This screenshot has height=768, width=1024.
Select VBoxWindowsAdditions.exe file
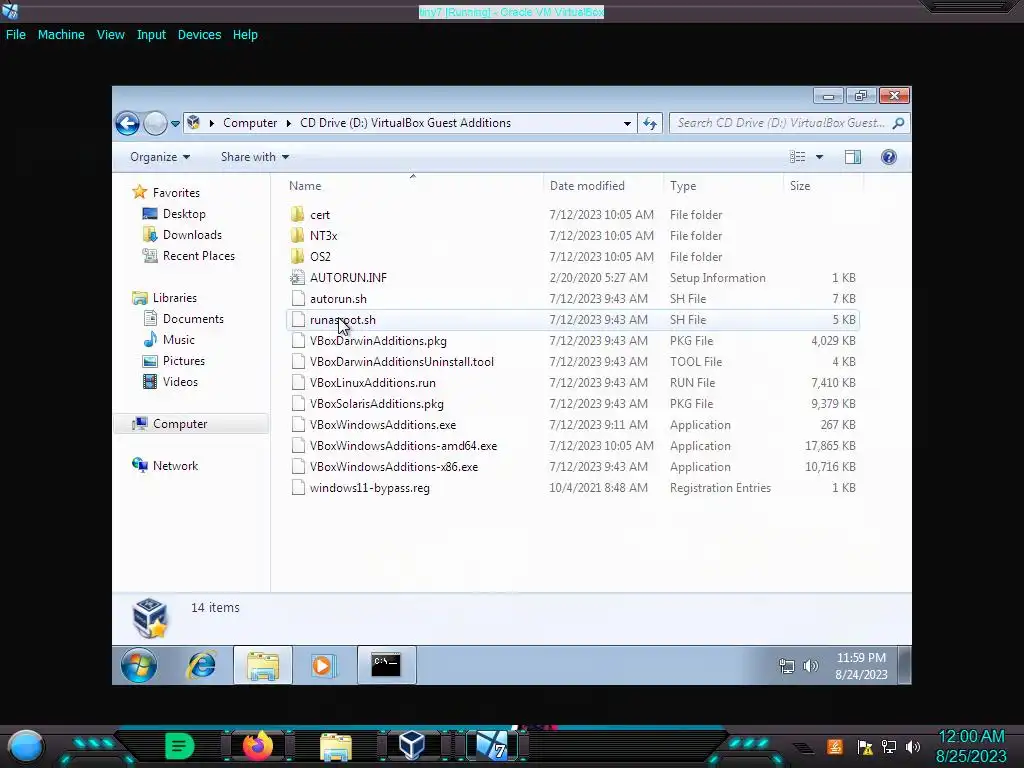pyautogui.click(x=572, y=424)
